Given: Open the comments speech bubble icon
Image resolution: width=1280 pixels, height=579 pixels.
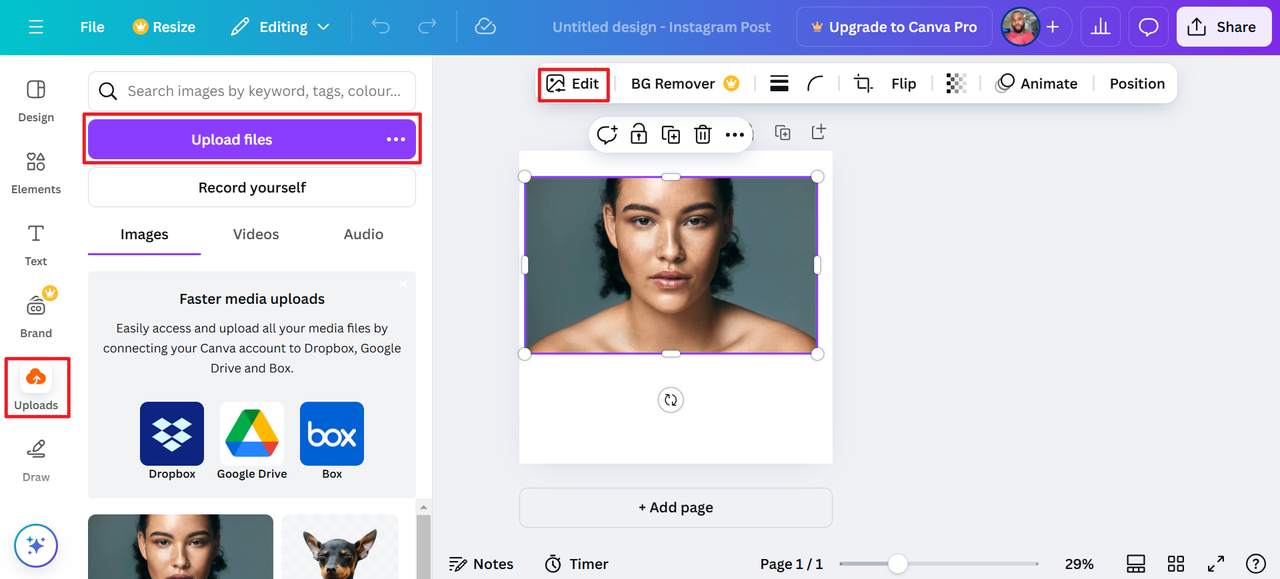Looking at the screenshot, I should pos(1148,27).
